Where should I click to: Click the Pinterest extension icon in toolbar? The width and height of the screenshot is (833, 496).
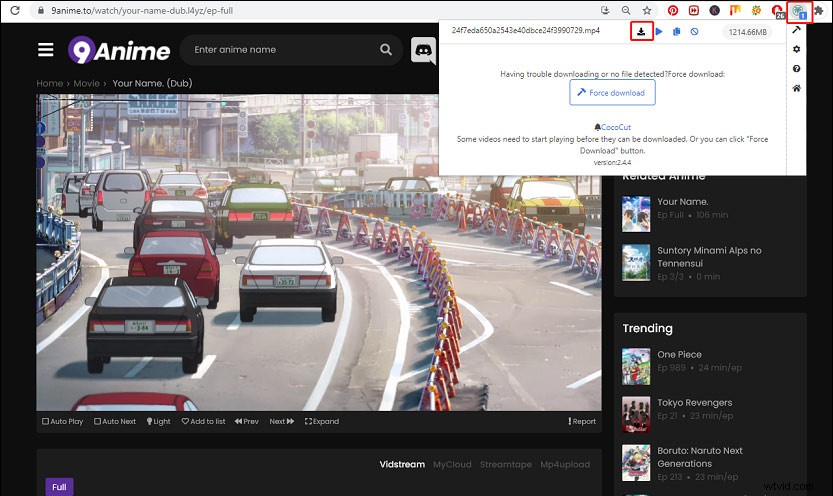[672, 10]
